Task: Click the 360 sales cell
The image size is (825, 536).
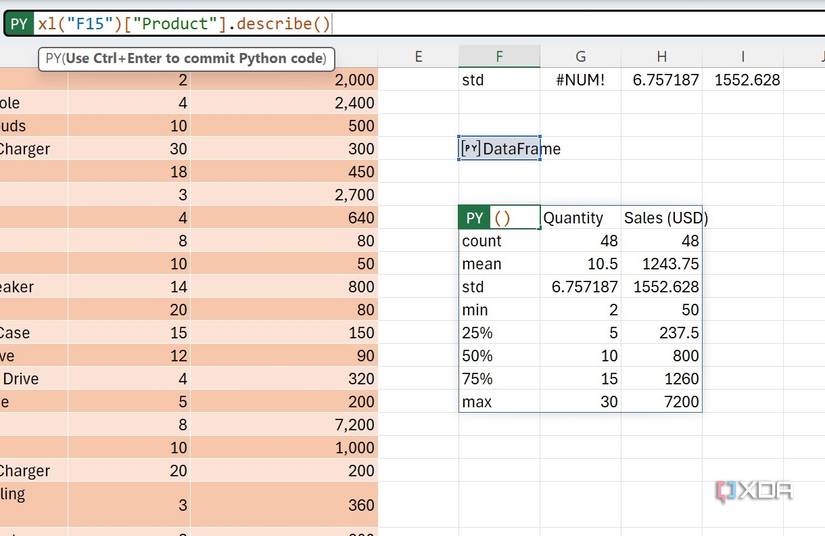Action: pos(284,504)
